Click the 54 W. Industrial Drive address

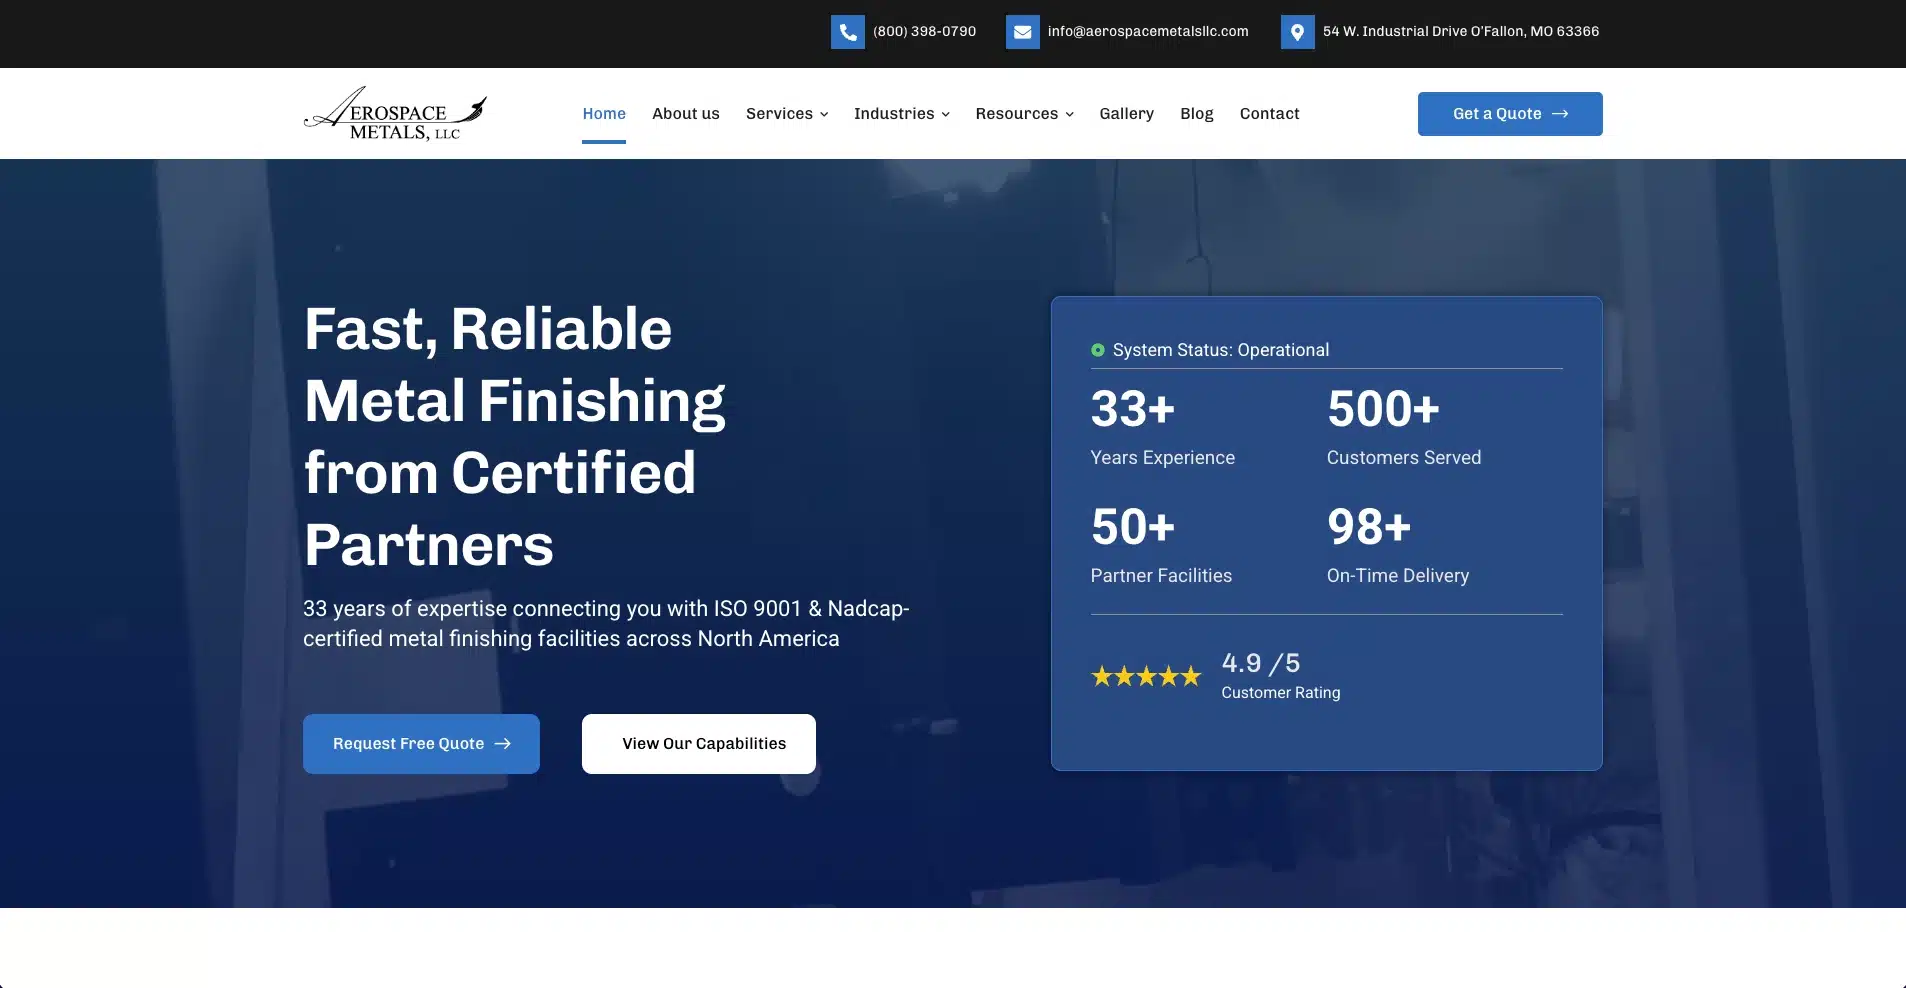point(1460,32)
